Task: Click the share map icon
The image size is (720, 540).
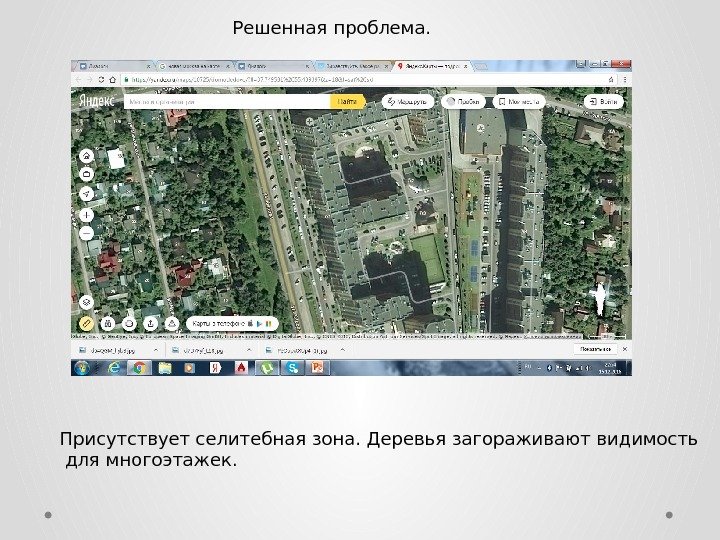Action: (150, 323)
